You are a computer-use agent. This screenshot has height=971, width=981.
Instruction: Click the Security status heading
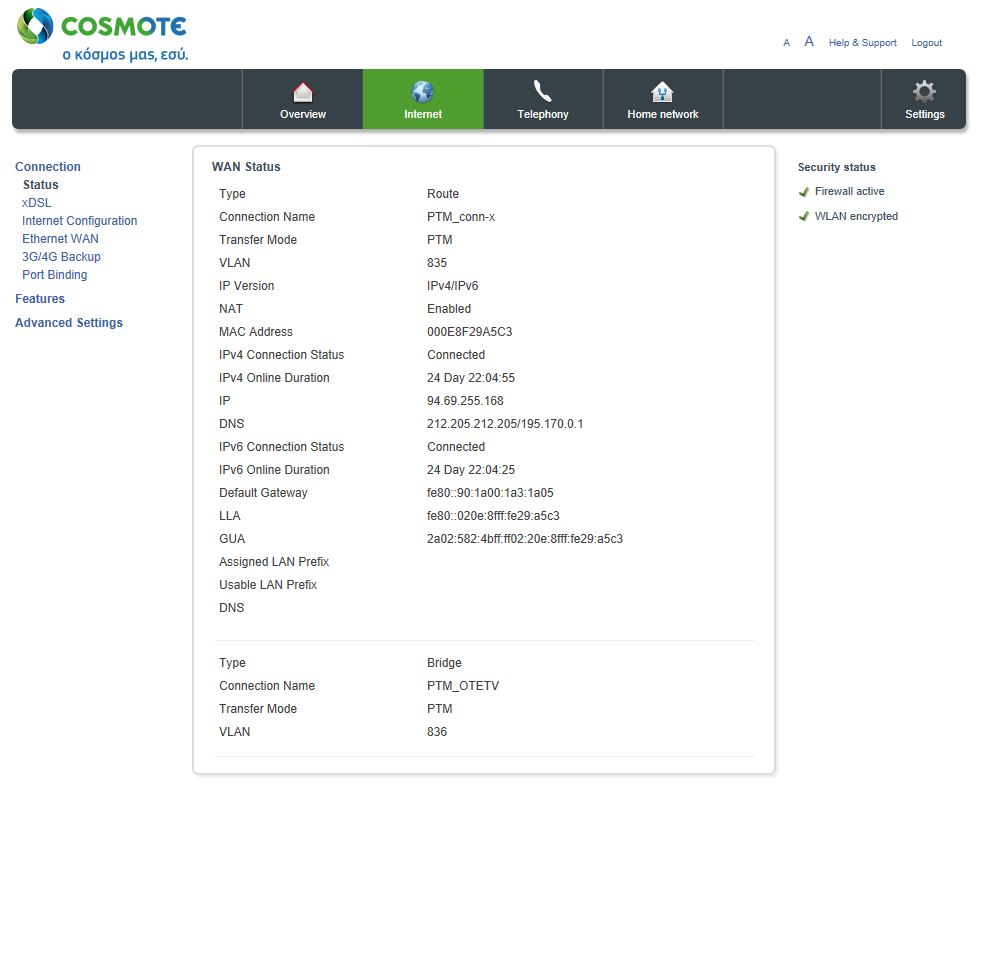pyautogui.click(x=836, y=168)
